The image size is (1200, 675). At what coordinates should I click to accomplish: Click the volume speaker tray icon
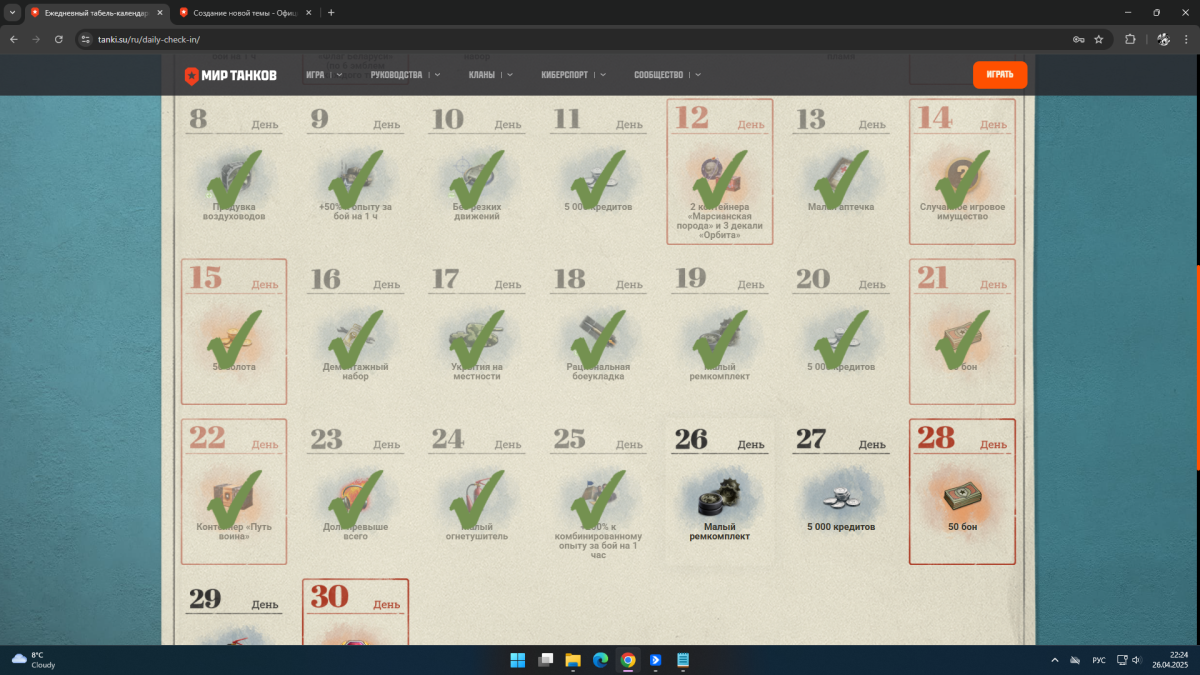click(1136, 660)
